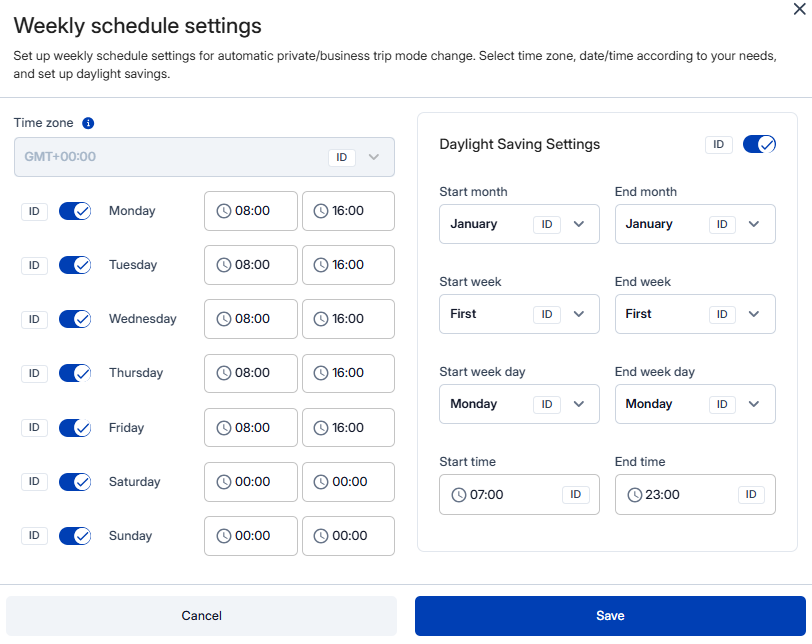This screenshot has height=644, width=812.
Task: Click the Cancel button
Action: (x=201, y=616)
